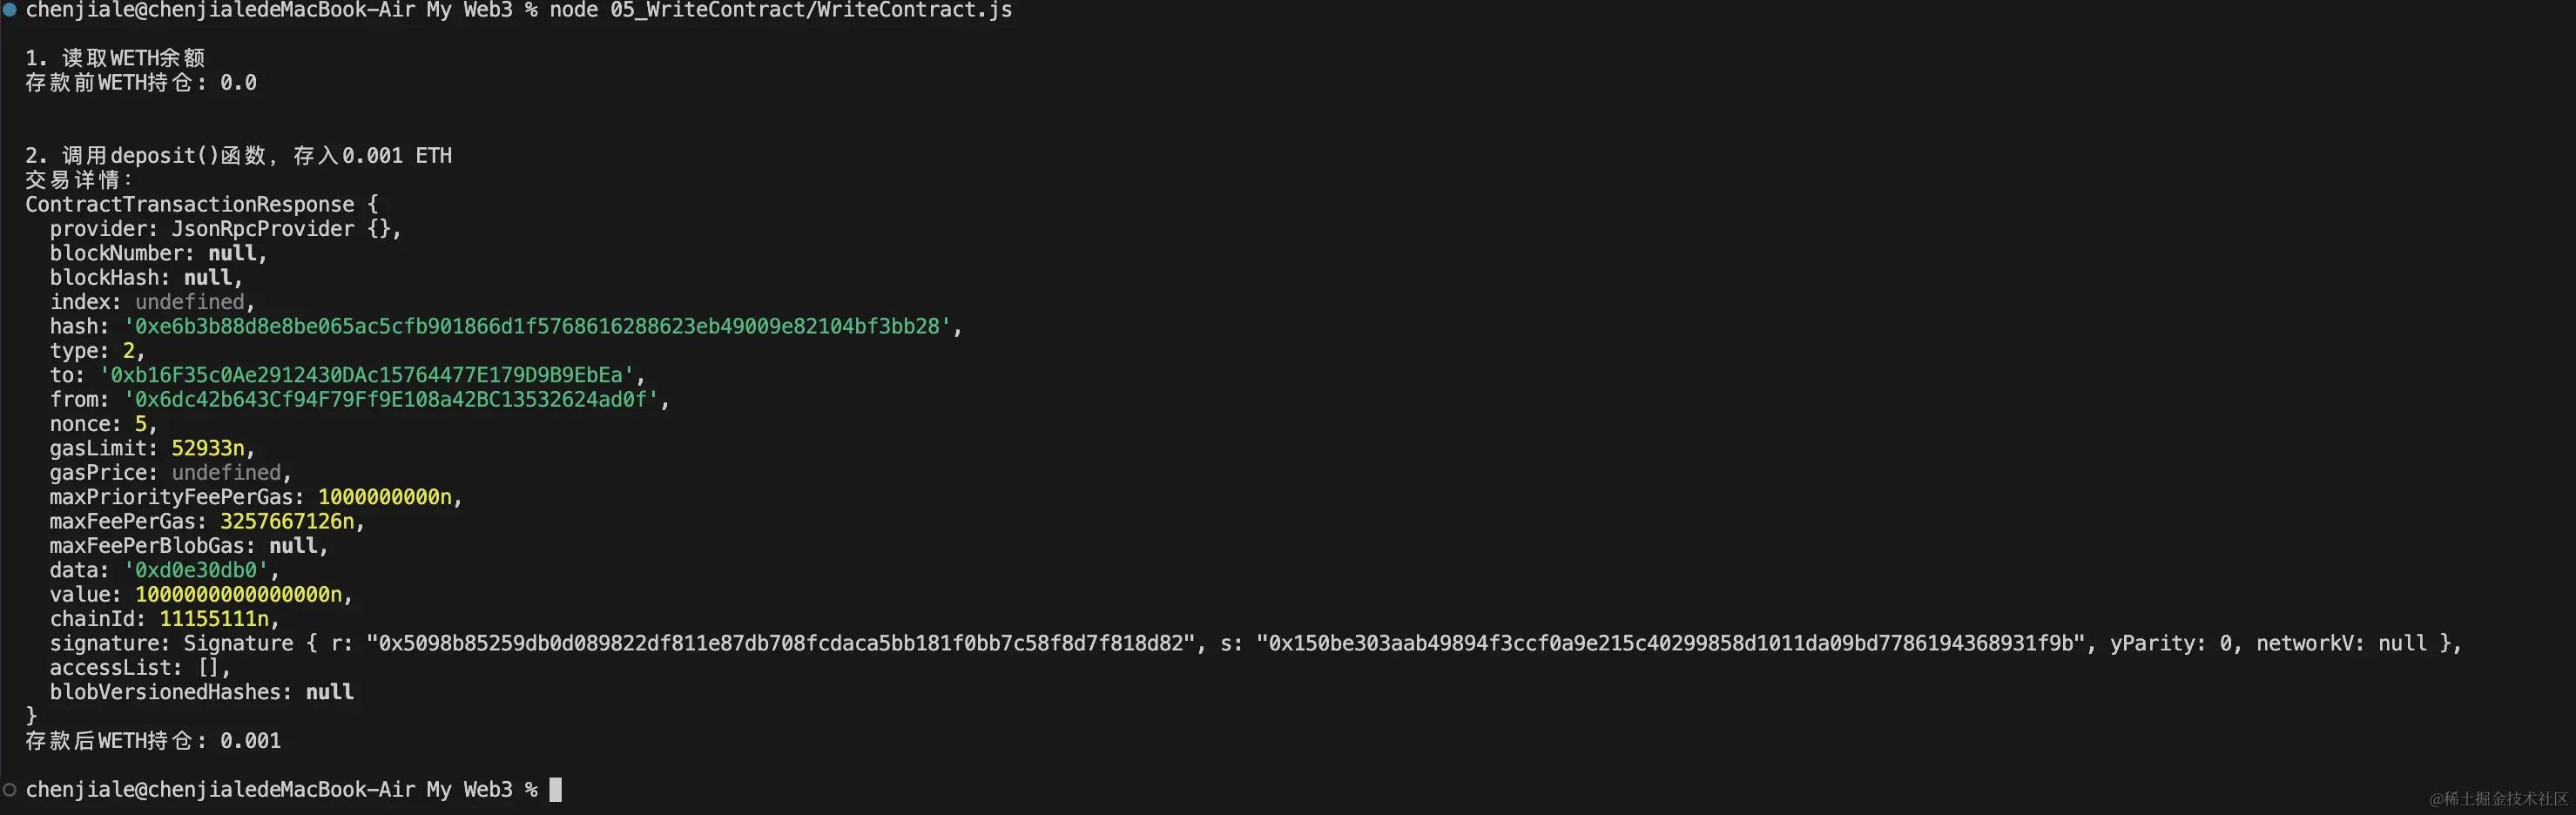Click the gasLimit value 52933n

coord(207,449)
